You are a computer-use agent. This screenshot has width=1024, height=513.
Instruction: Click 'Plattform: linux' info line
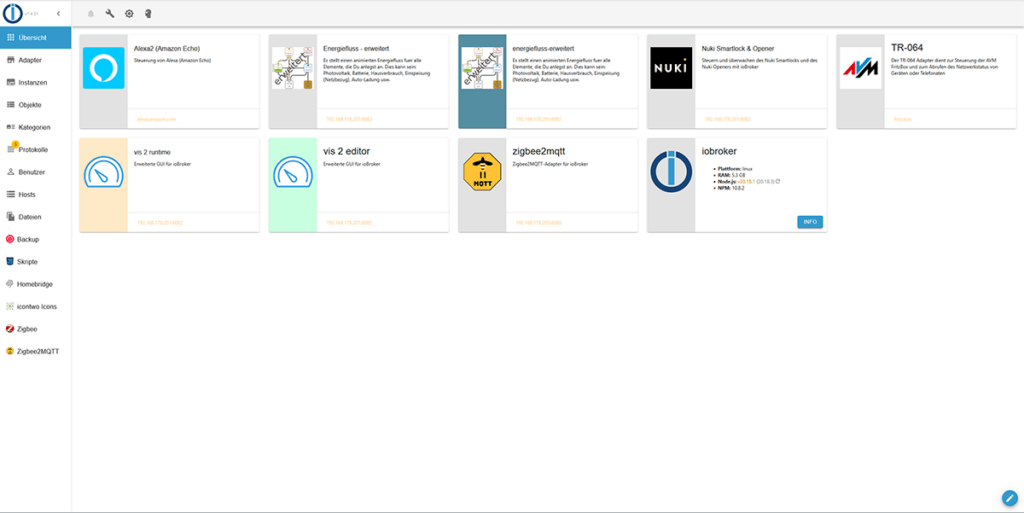click(x=735, y=168)
